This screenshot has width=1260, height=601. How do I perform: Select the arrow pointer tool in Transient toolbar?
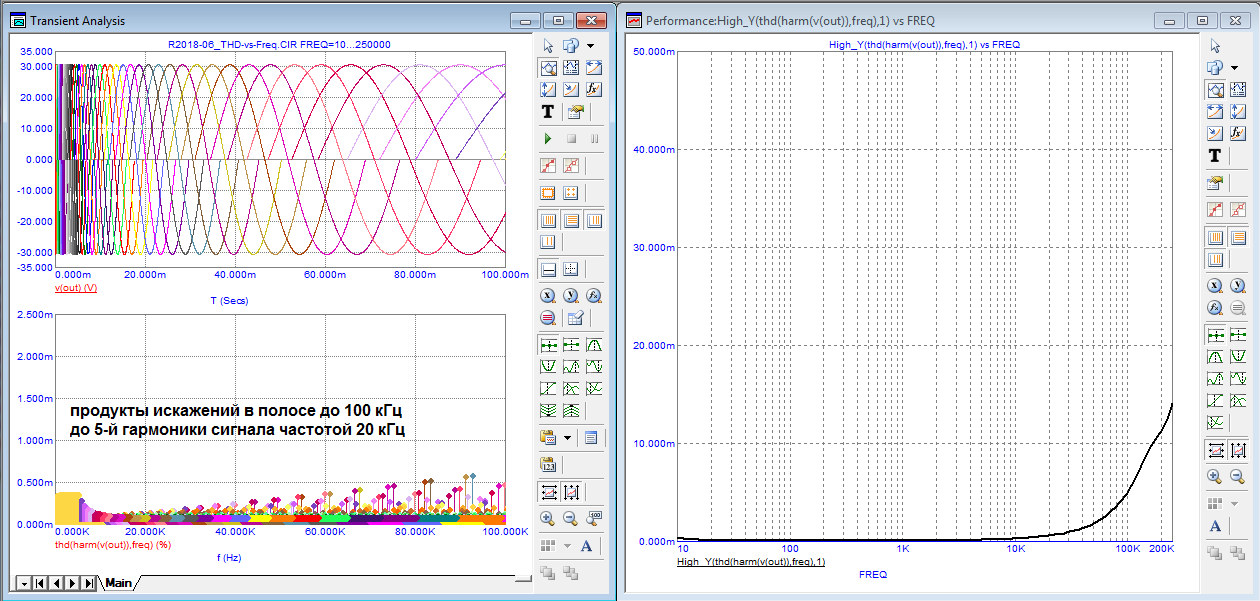[548, 45]
